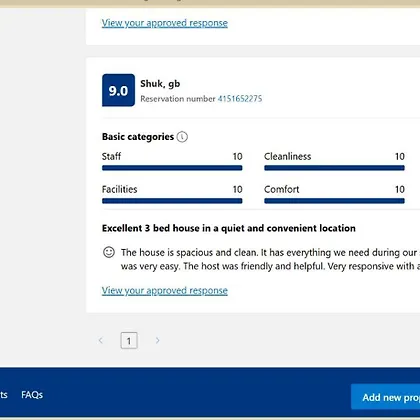Open top View your approved response link
The height and width of the screenshot is (420, 420).
(x=165, y=23)
